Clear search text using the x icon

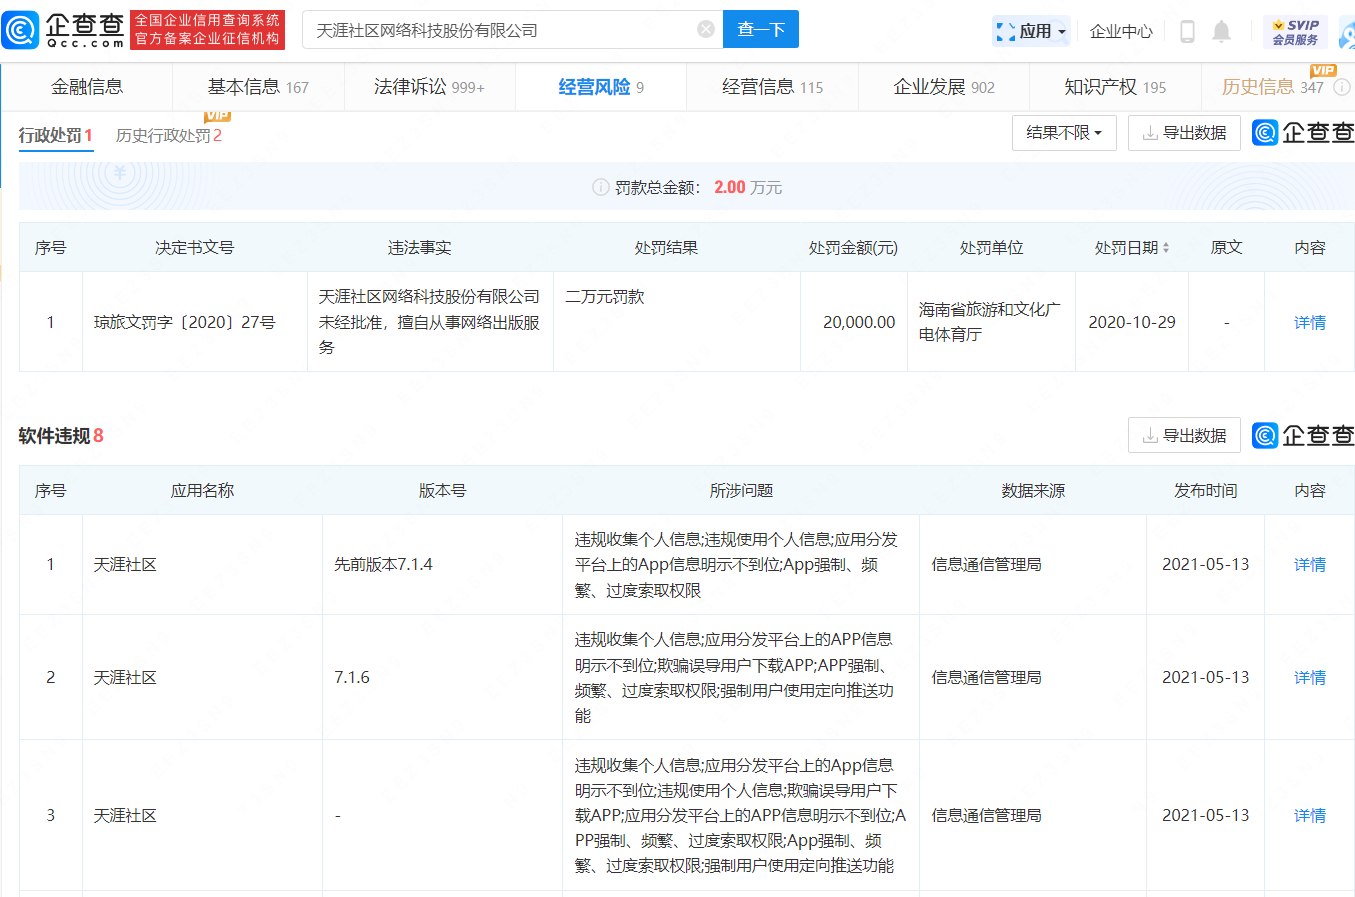pos(706,30)
